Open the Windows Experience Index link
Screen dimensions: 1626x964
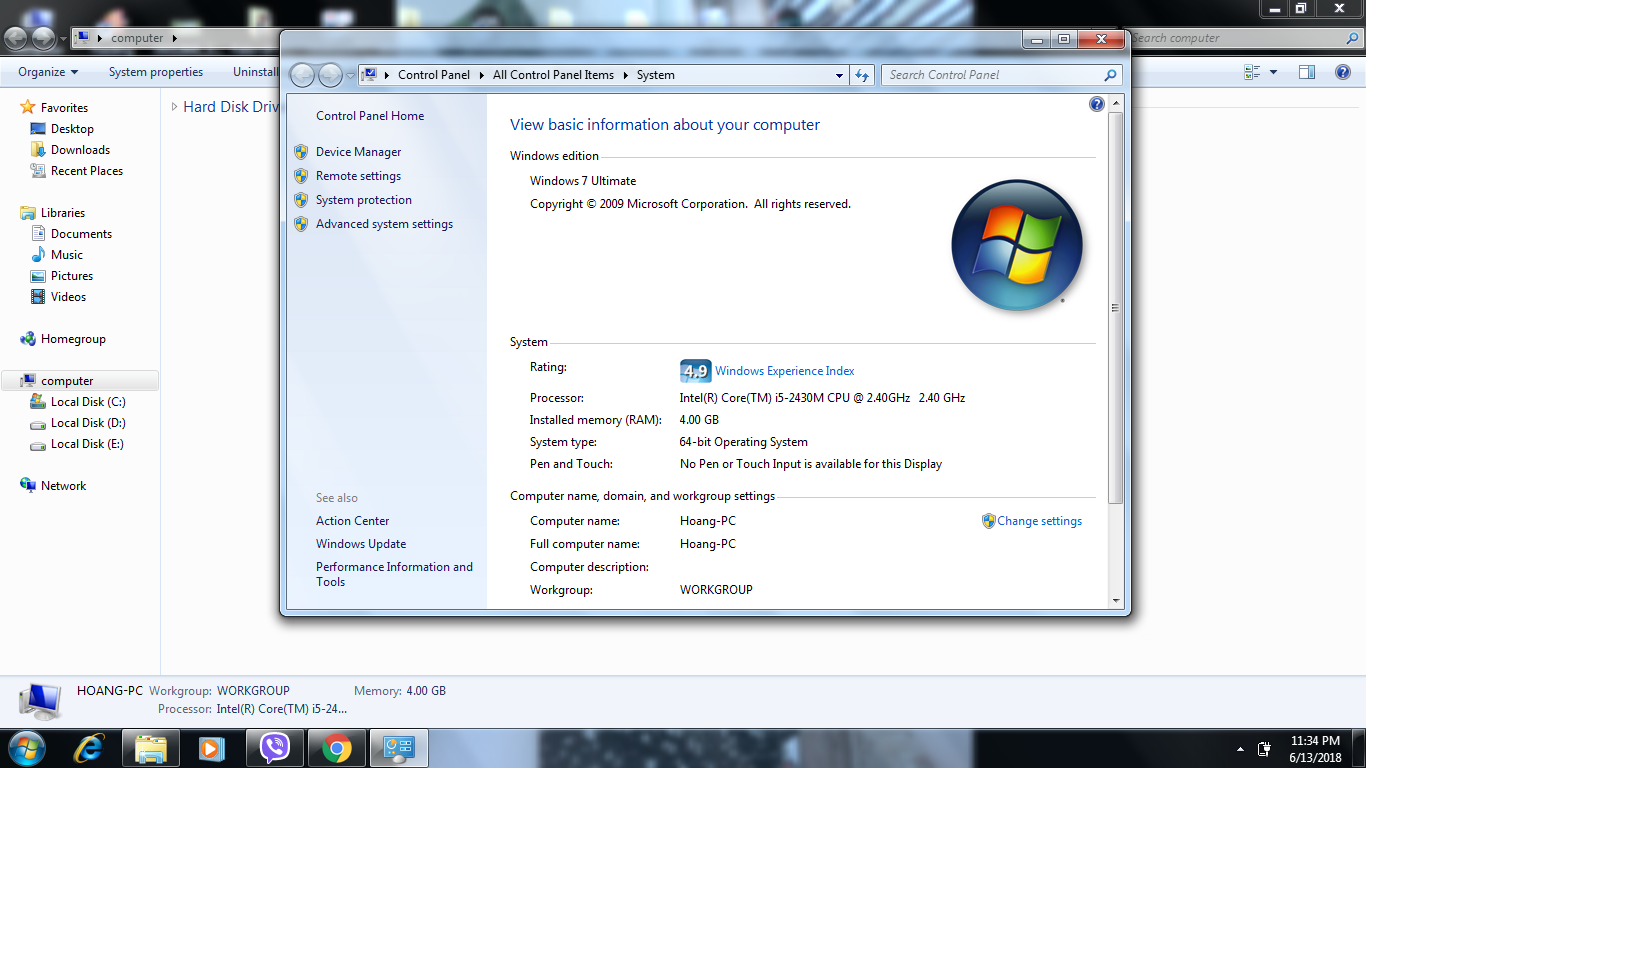(784, 371)
